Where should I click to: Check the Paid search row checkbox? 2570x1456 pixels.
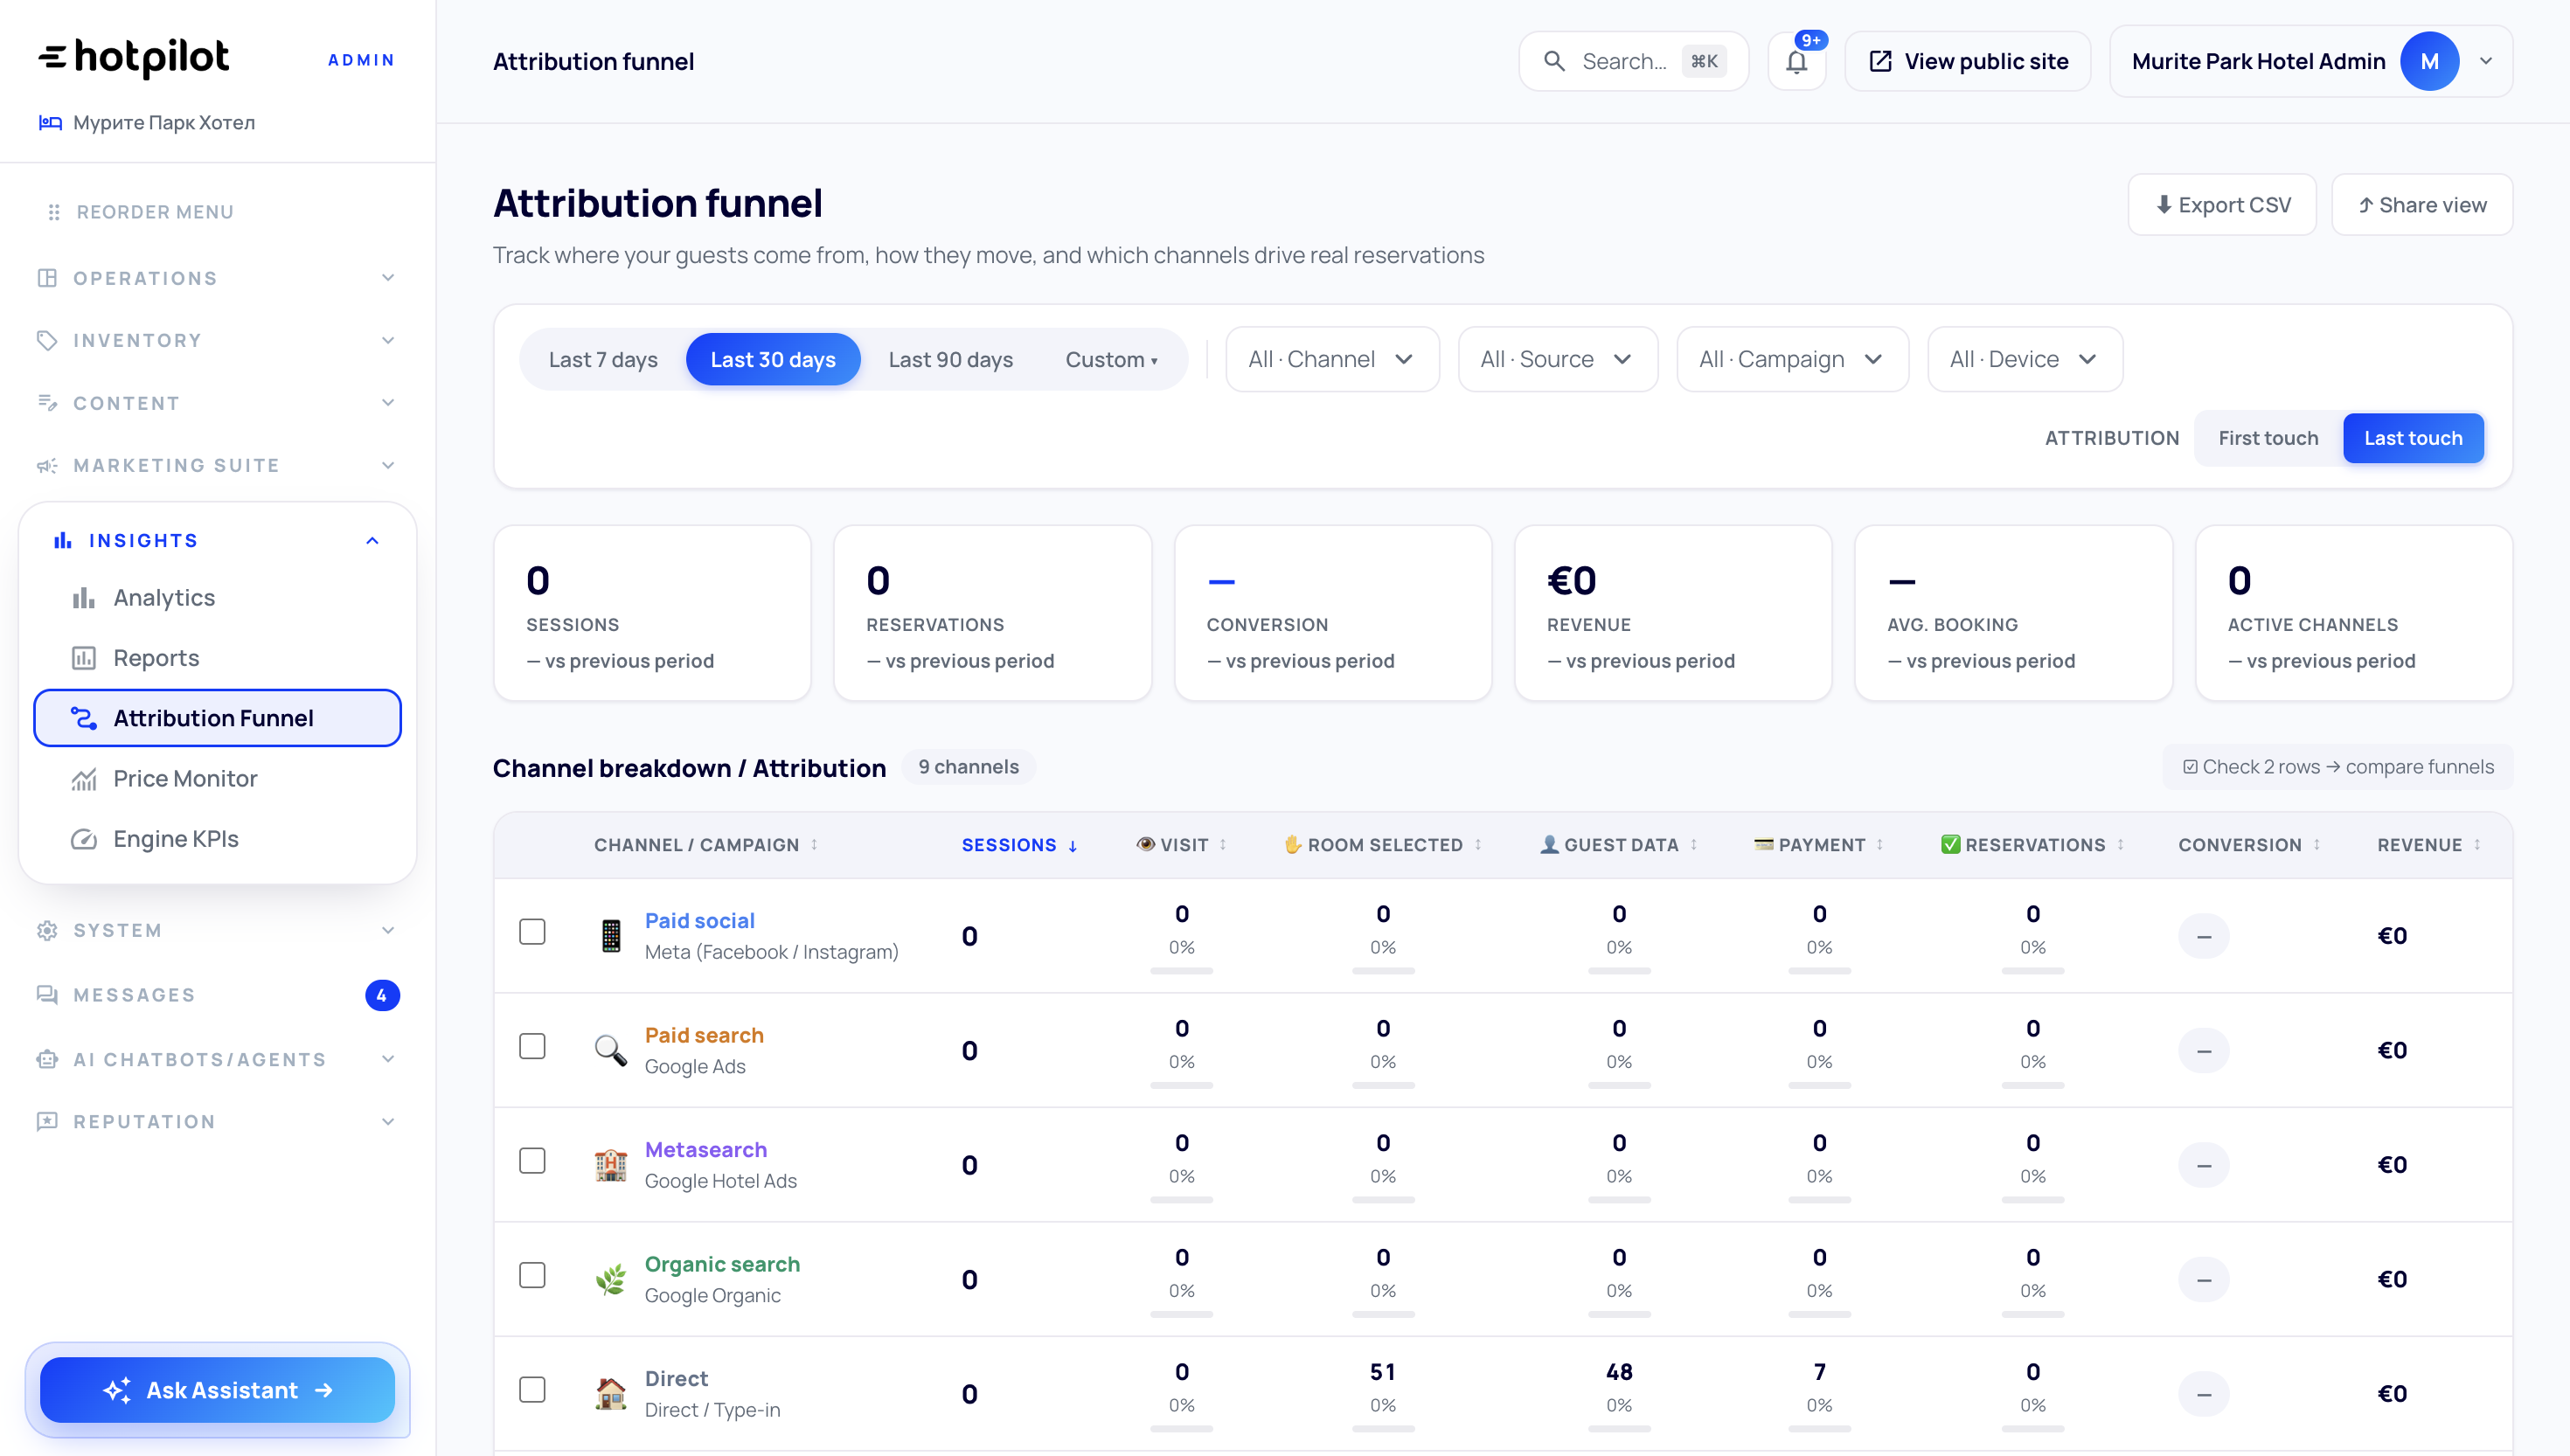[532, 1047]
